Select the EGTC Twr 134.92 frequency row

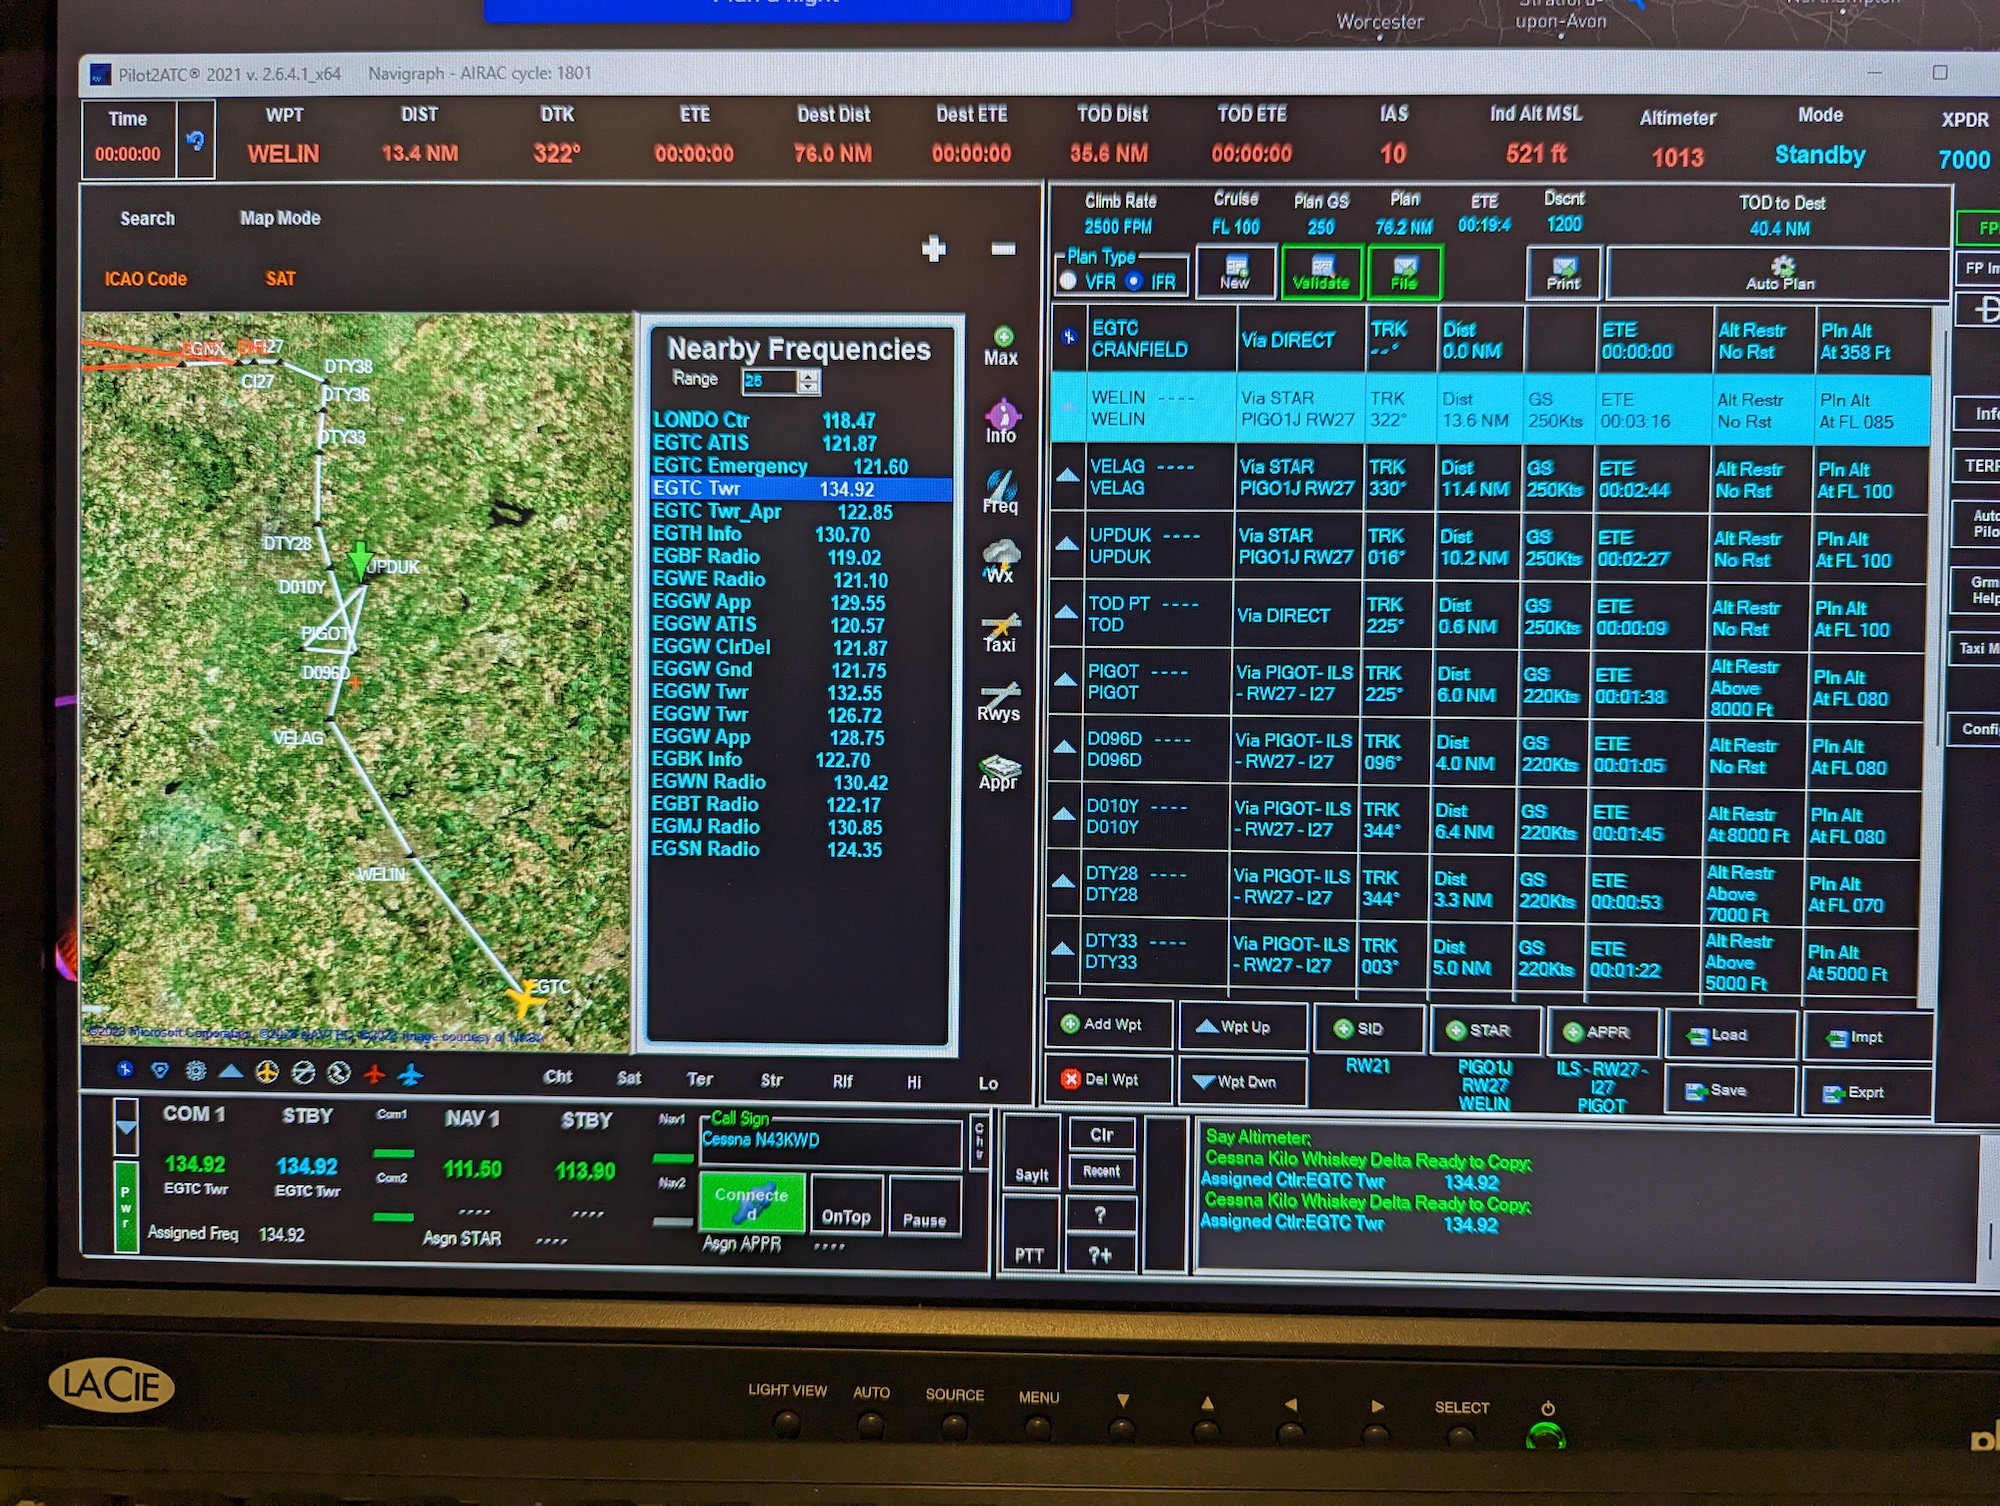pos(800,489)
